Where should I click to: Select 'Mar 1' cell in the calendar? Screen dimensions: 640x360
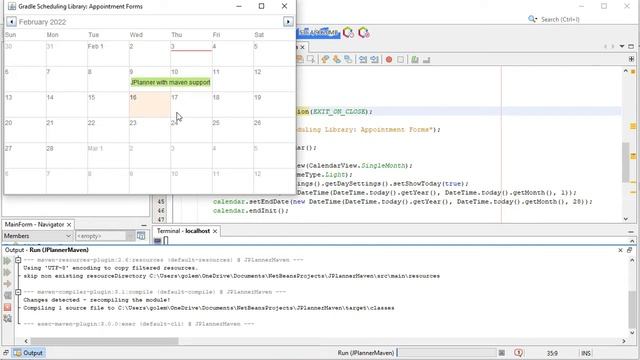coord(108,156)
